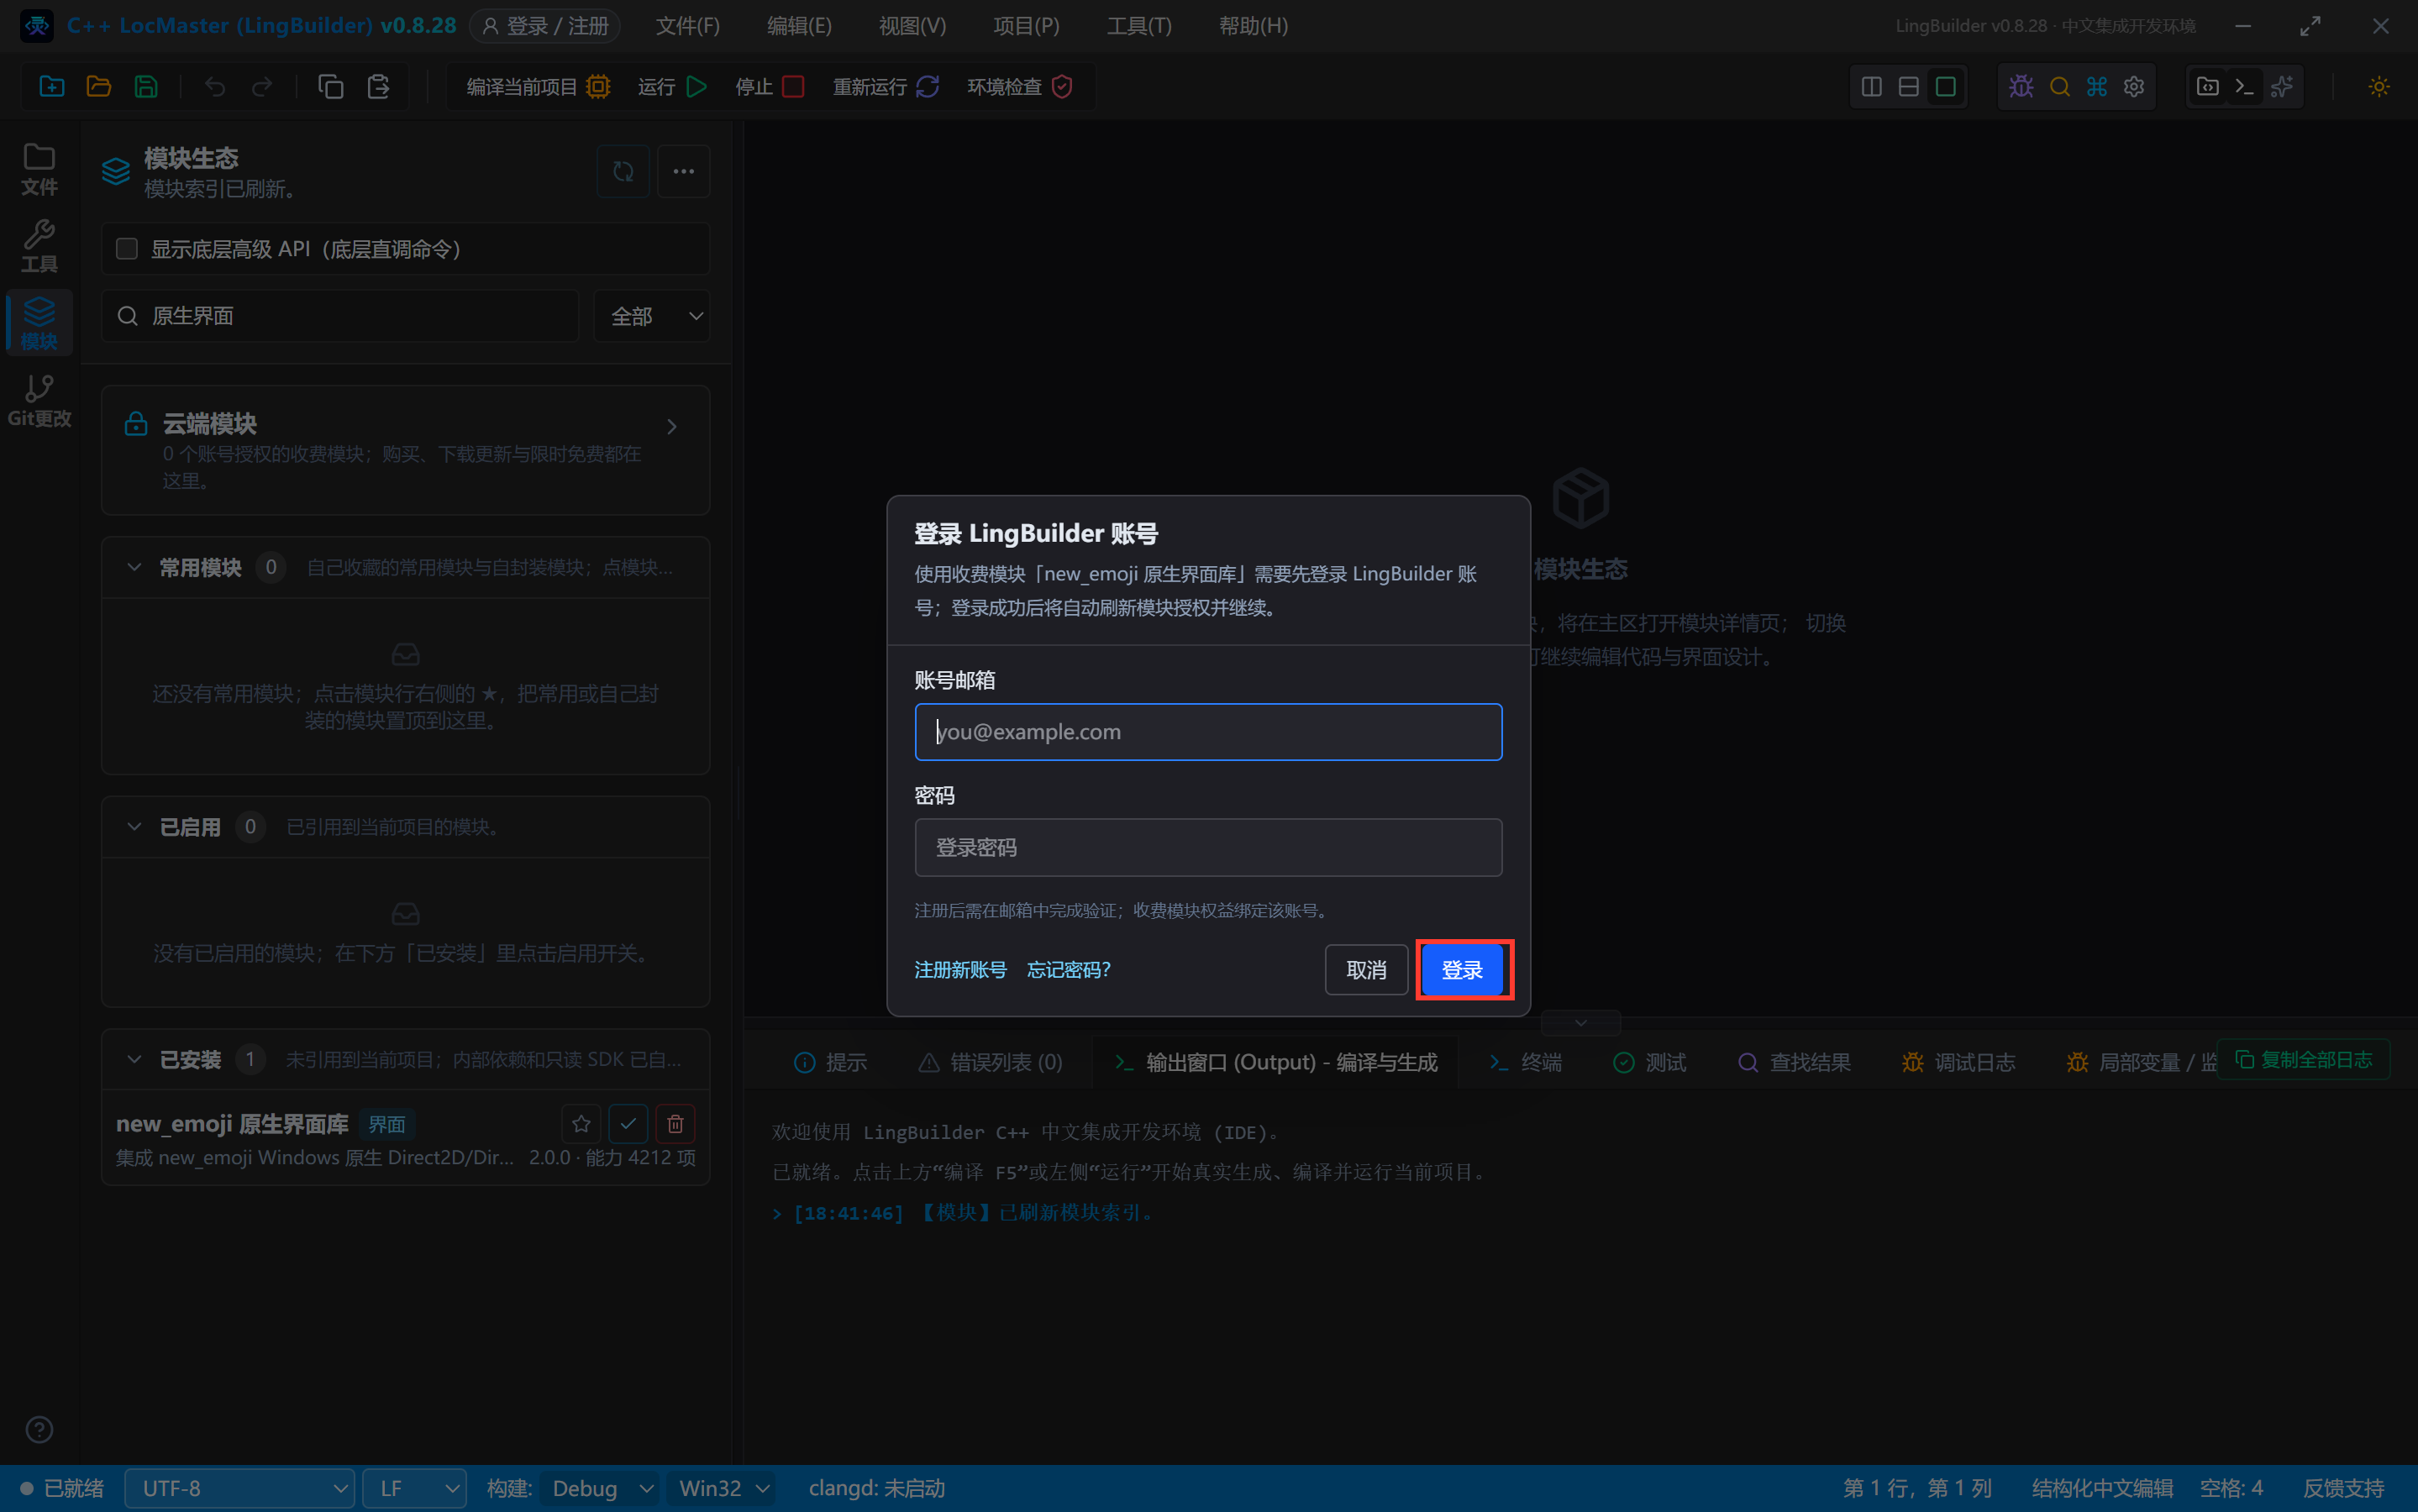Select the horizontal split layout toggle
Viewport: 2418px width, 1512px height.
coord(1908,87)
